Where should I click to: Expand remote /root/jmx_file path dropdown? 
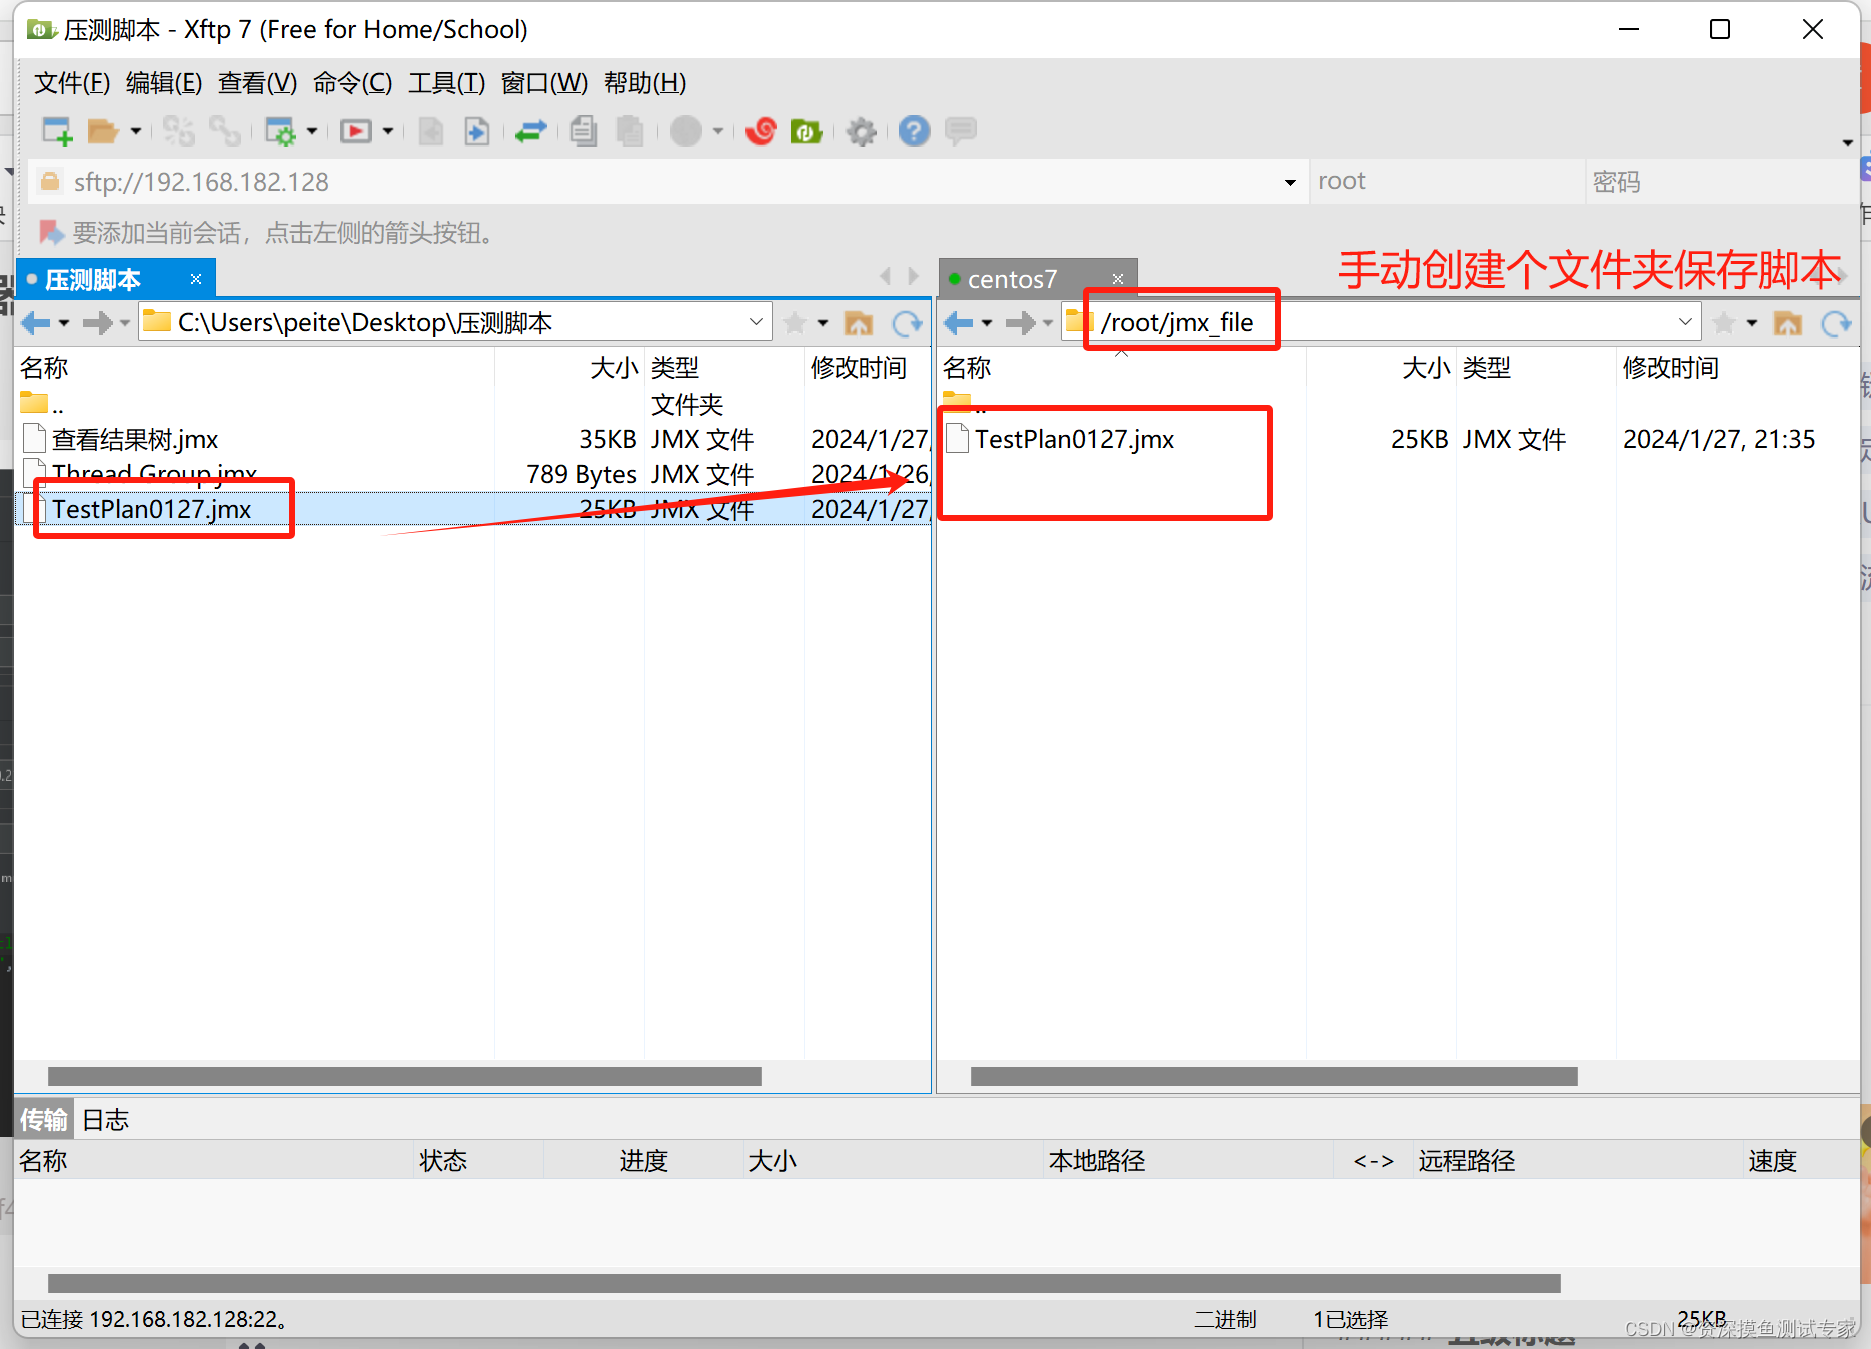[x=1685, y=322]
